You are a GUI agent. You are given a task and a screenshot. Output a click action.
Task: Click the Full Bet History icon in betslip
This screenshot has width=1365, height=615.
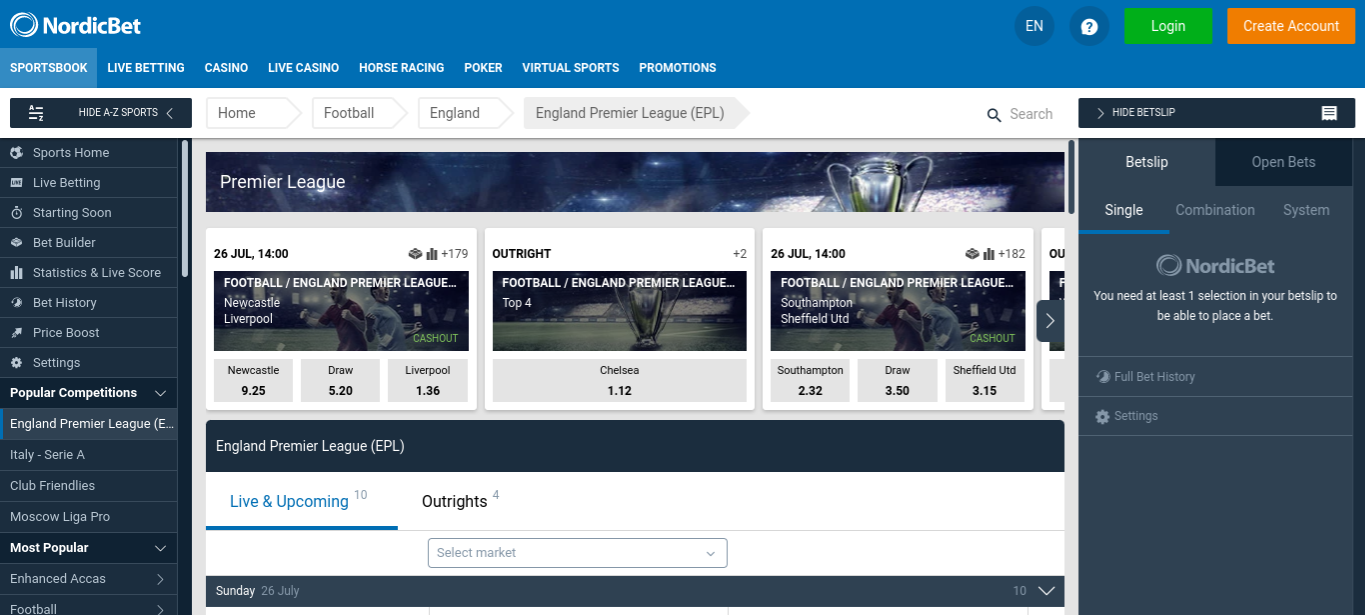pos(1103,377)
